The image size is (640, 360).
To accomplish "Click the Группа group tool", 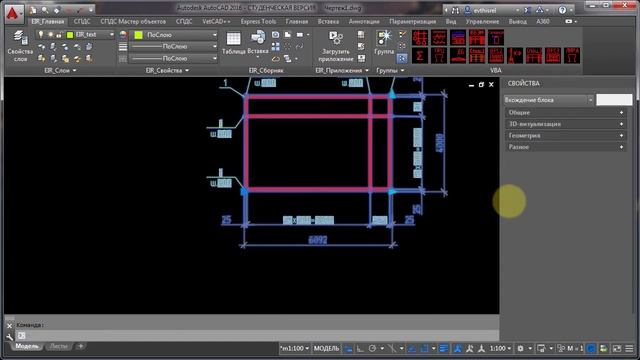I will pos(384,43).
